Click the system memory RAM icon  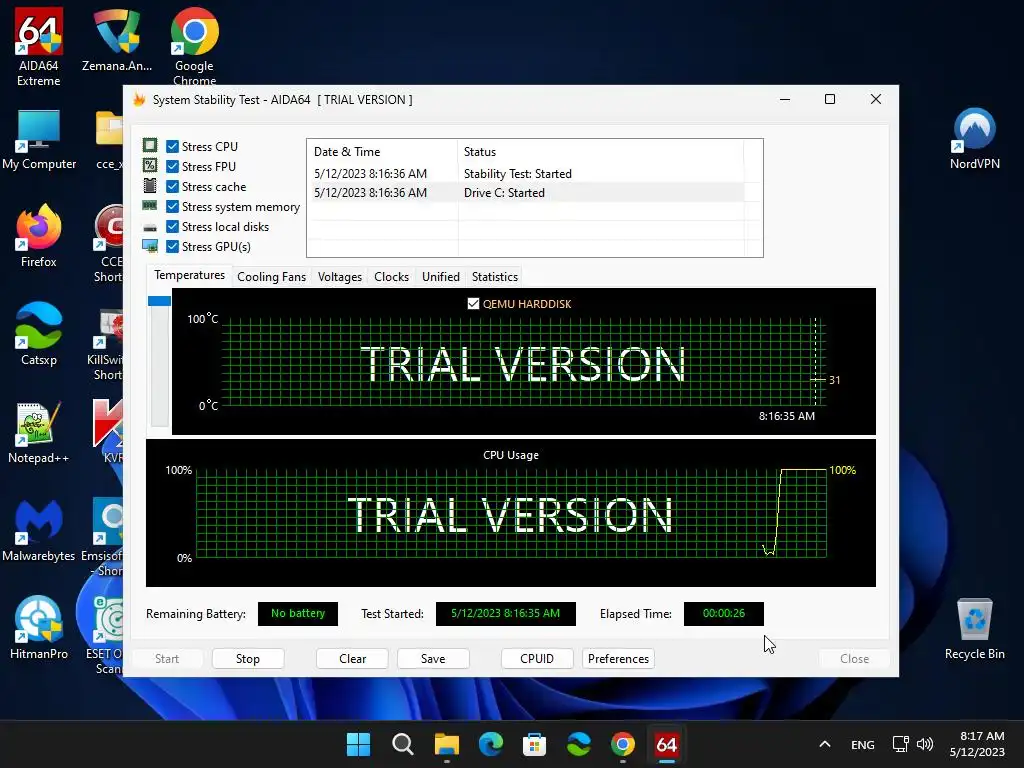point(150,206)
